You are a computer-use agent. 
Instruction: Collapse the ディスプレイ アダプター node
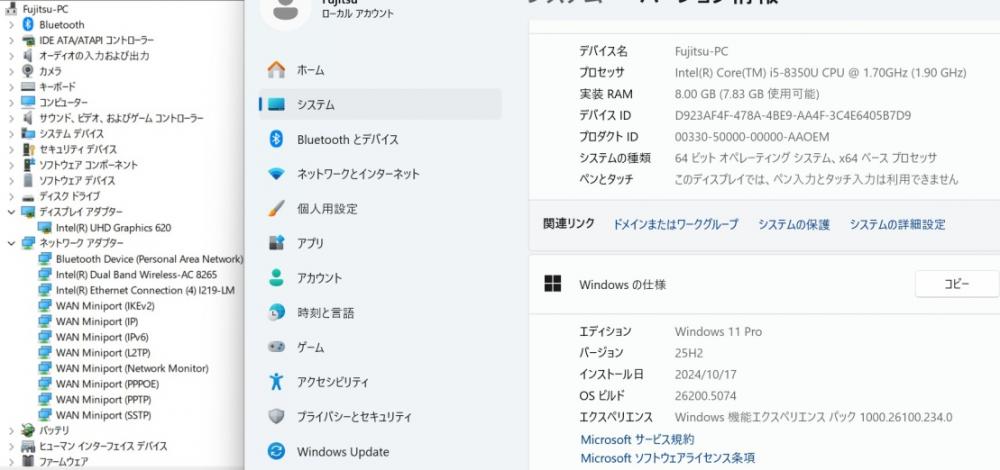[11, 212]
